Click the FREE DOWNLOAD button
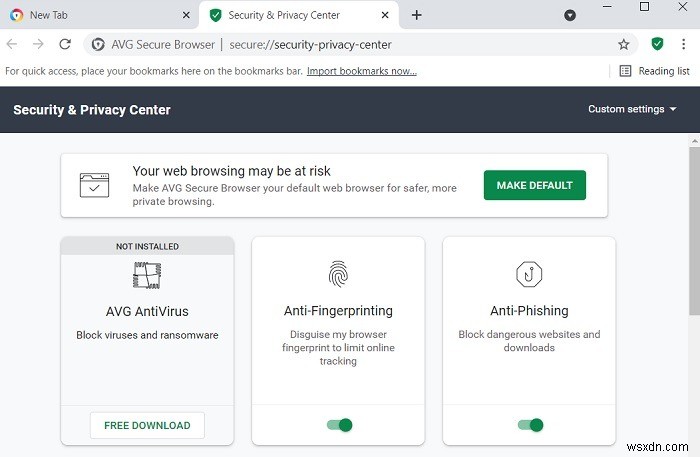 (x=147, y=425)
